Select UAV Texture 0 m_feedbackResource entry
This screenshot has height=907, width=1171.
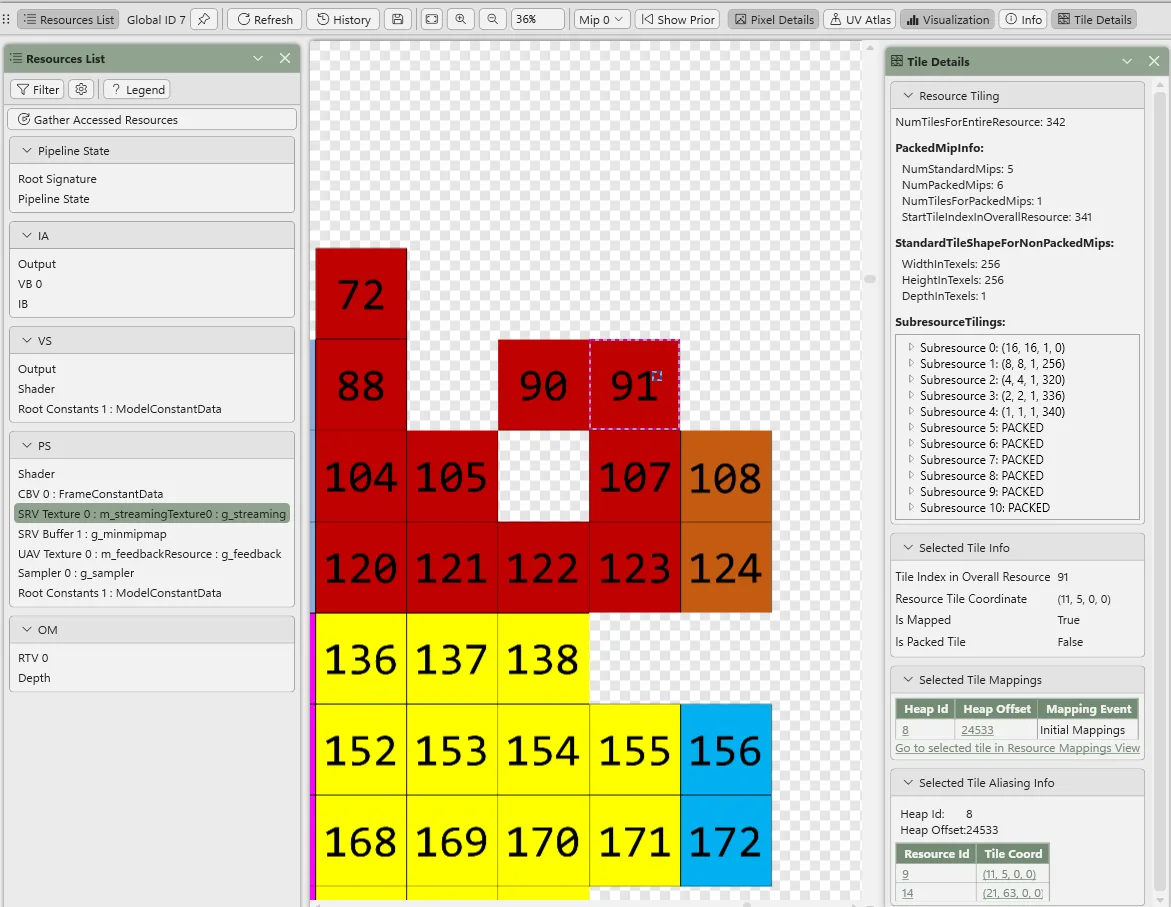tap(150, 554)
